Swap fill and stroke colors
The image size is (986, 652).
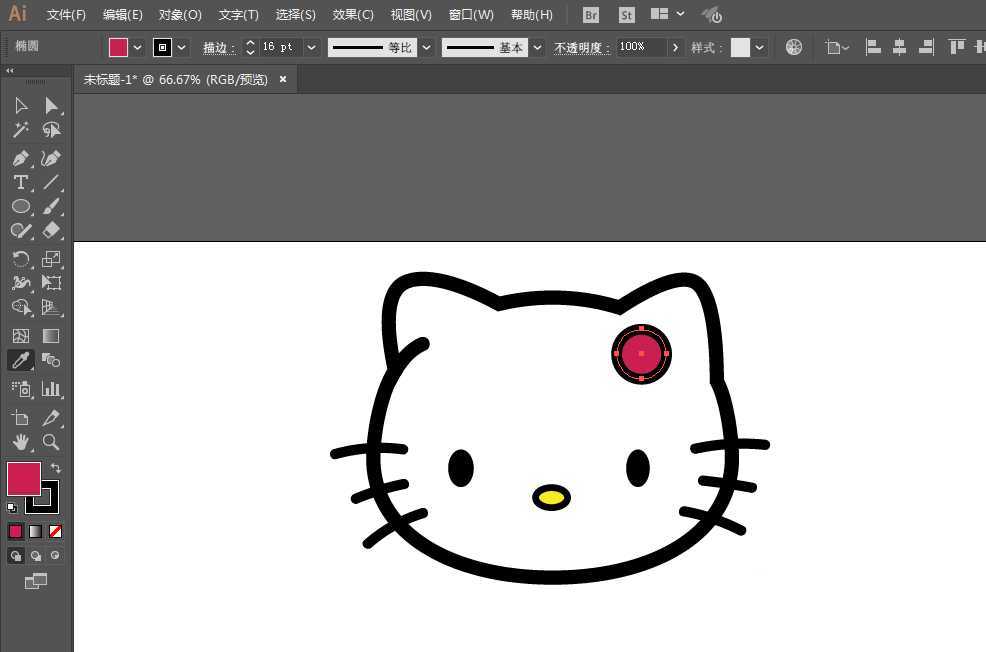click(57, 466)
